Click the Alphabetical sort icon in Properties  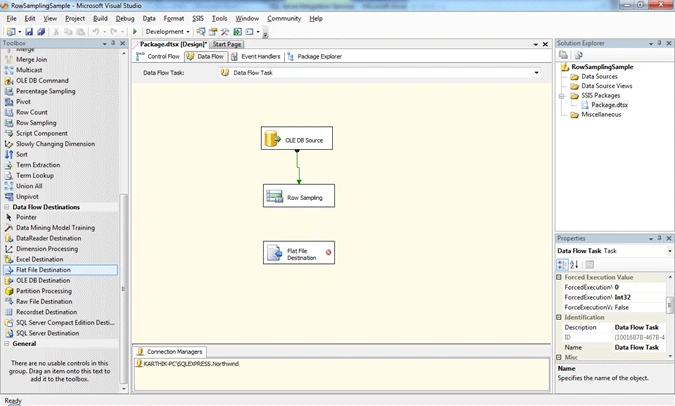(x=574, y=264)
